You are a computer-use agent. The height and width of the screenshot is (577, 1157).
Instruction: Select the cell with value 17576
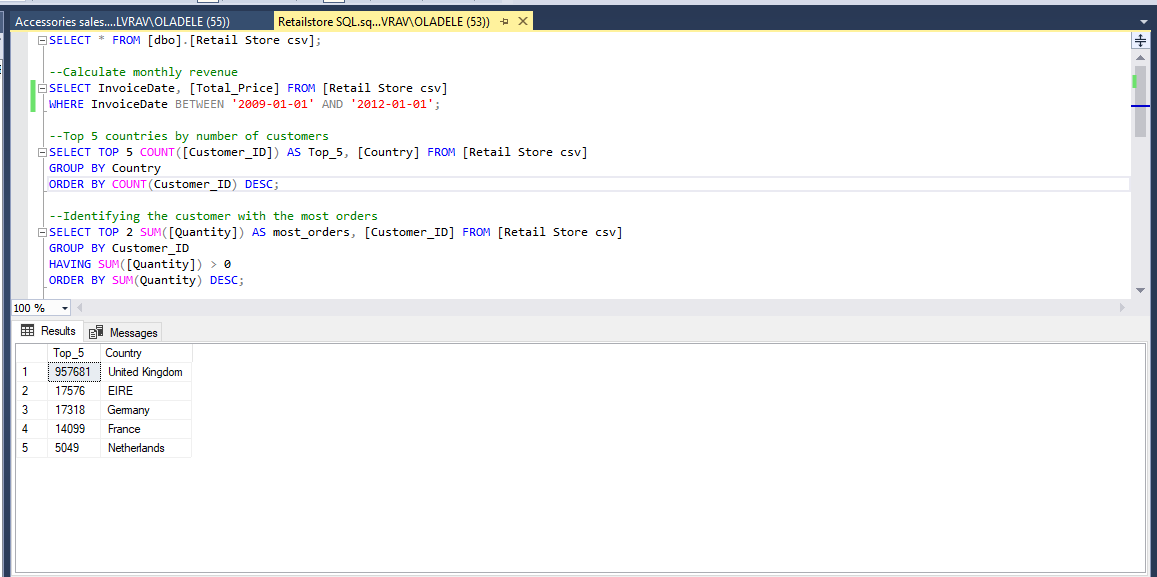tap(74, 391)
